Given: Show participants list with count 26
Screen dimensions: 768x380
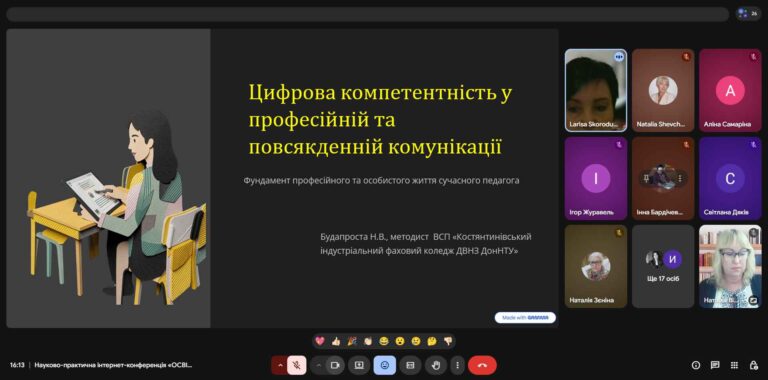Looking at the screenshot, I should point(748,14).
